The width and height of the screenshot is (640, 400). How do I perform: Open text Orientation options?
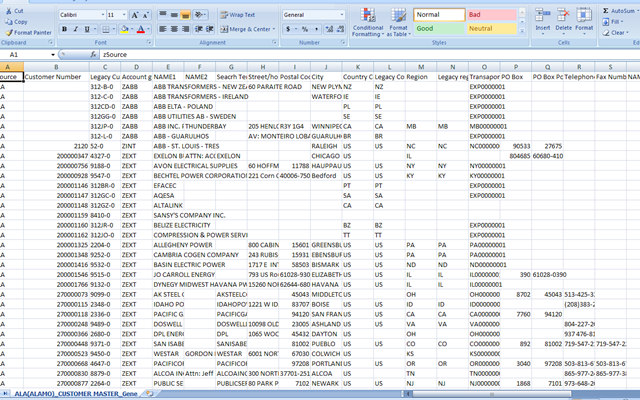pos(200,15)
